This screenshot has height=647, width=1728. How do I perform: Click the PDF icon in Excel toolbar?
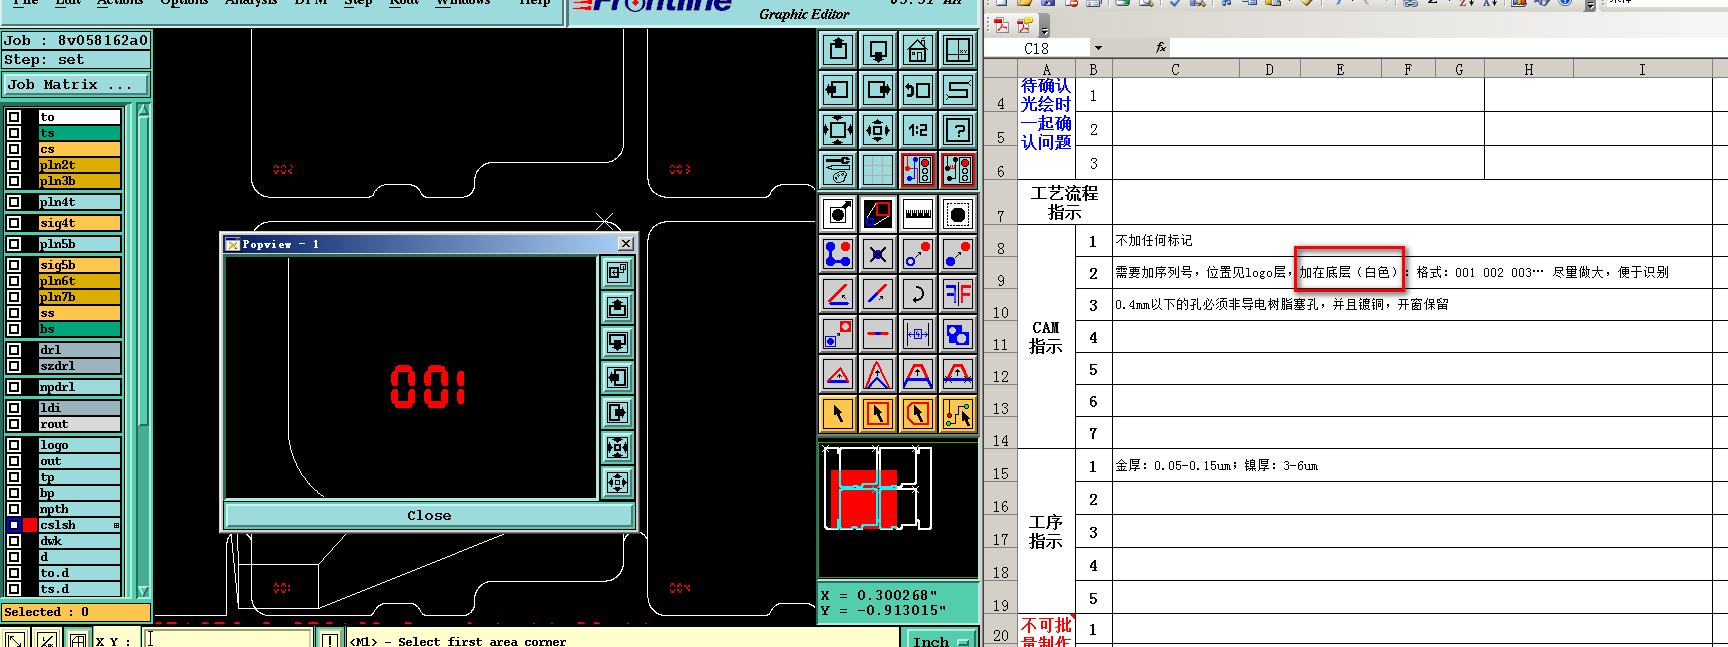1002,25
